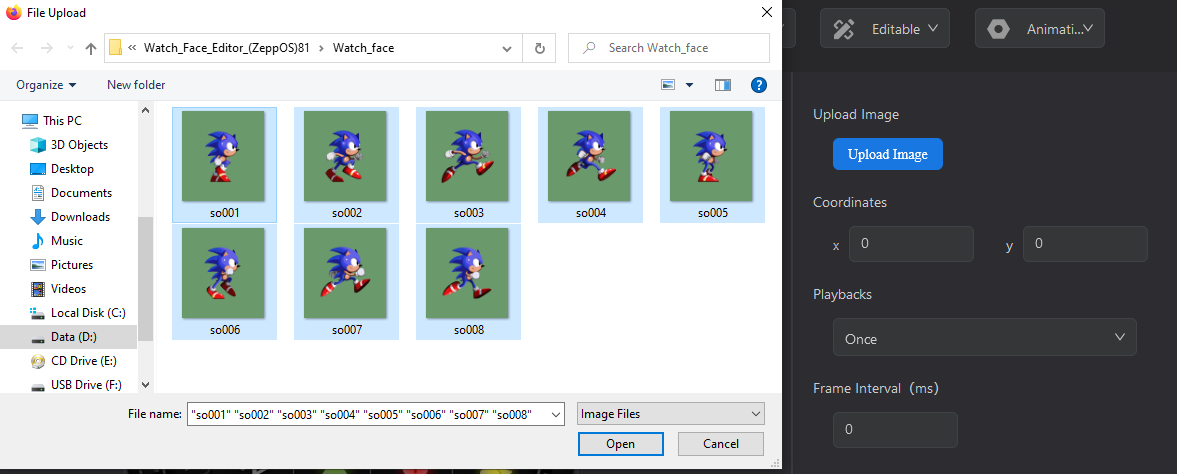Select the so007 image thumbnail
1177x474 pixels.
346,282
